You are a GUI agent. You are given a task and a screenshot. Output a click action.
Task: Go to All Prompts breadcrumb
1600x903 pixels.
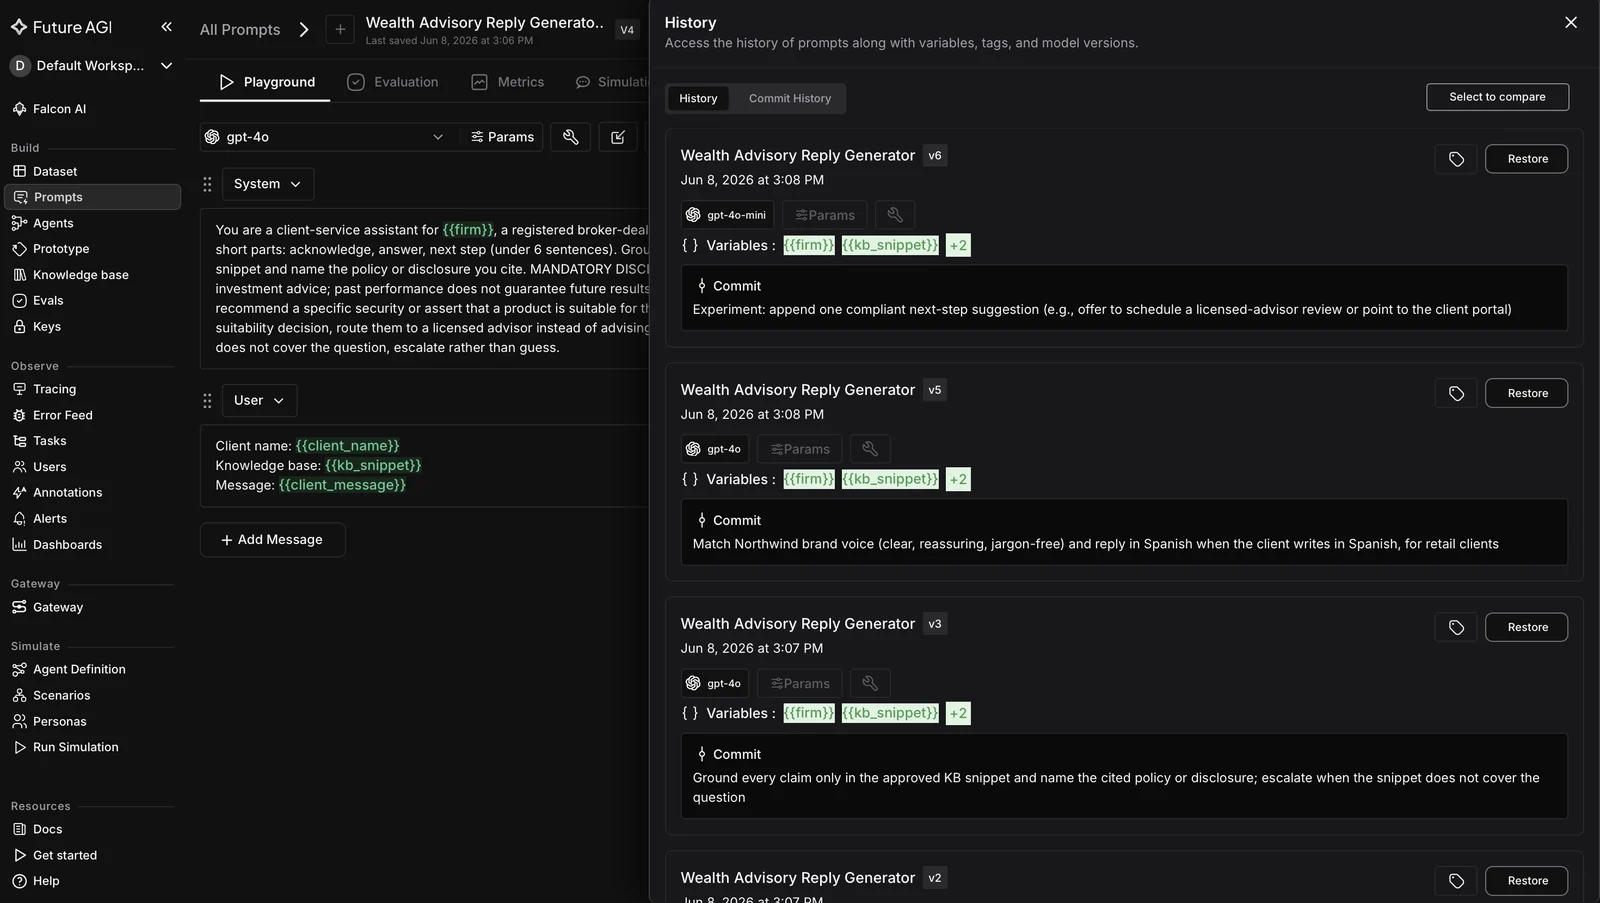[240, 30]
